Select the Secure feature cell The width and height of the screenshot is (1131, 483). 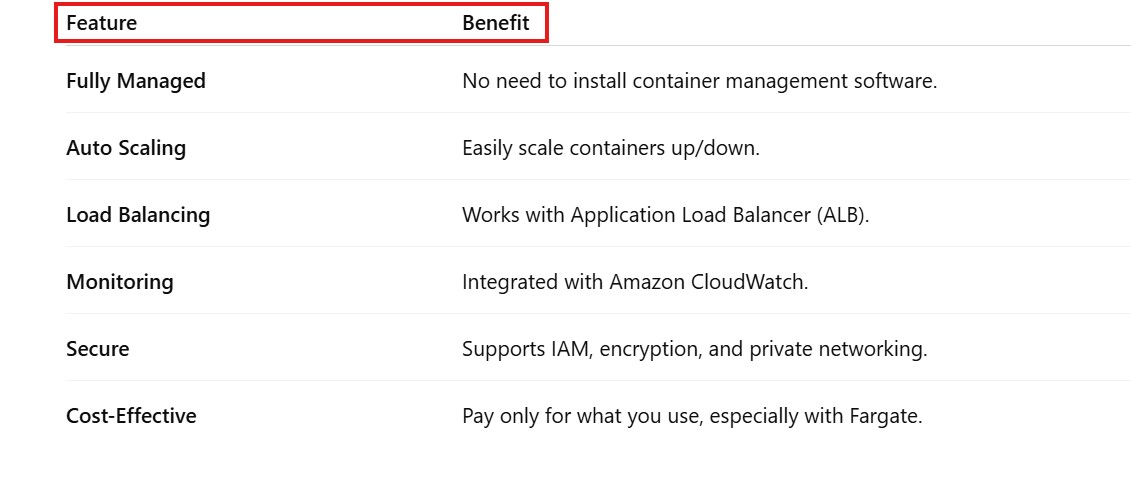[98, 349]
